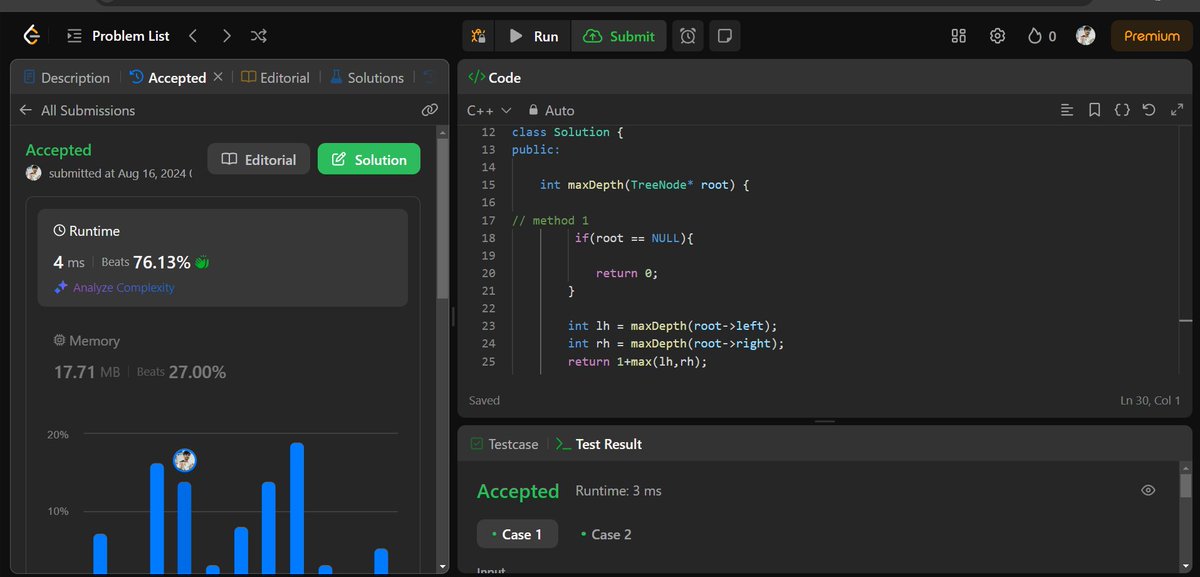Click the '// method 1' comment line

551,220
